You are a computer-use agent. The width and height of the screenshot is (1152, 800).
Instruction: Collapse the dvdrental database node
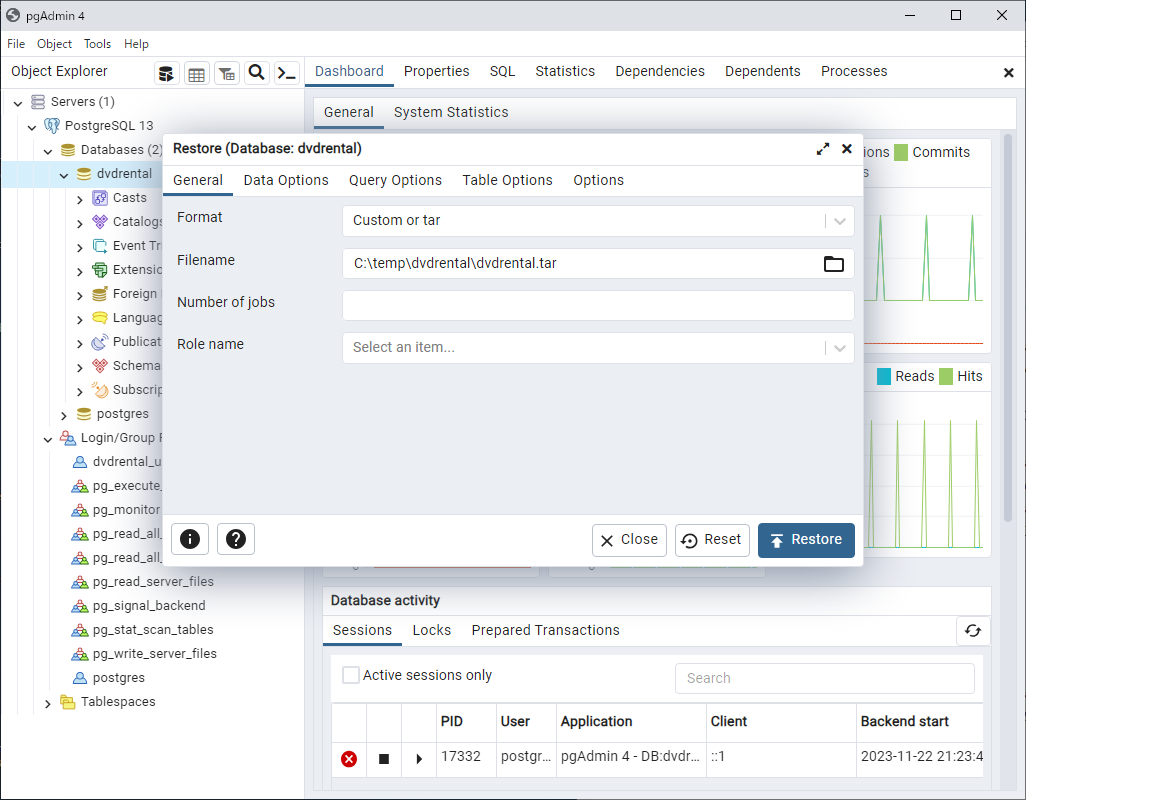pos(64,175)
